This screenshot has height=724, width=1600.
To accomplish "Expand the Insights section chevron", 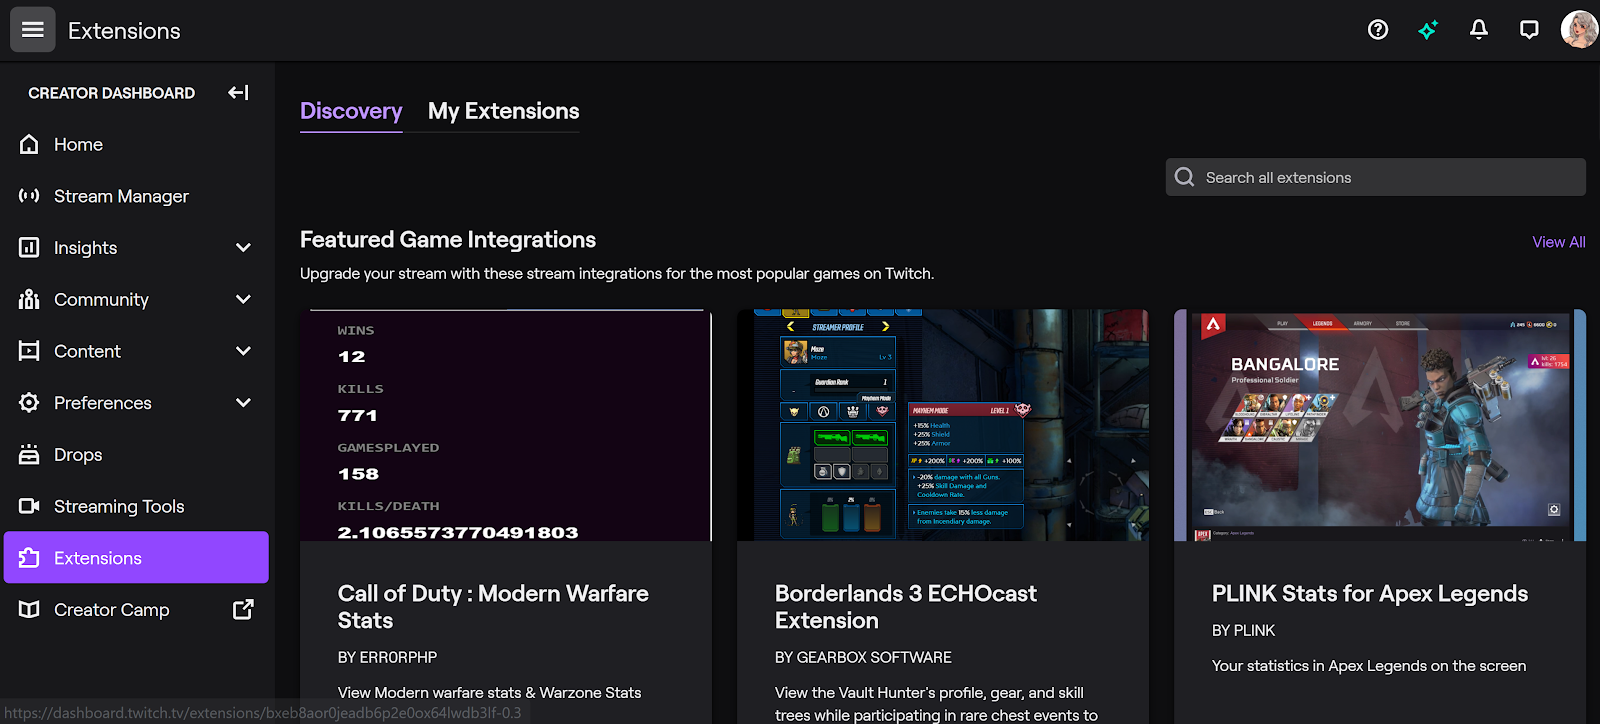I will 243,247.
